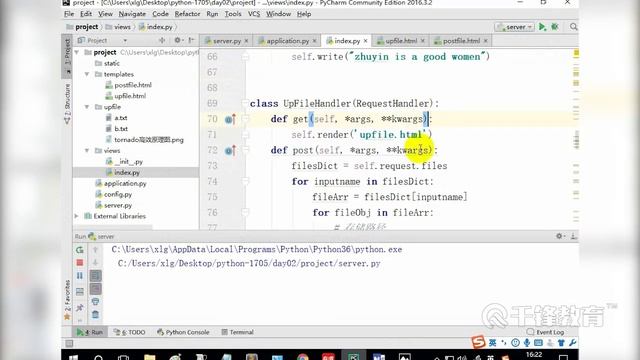Open the Event Log
Image resolution: width=640 pixels, height=360 pixels.
tap(545, 332)
